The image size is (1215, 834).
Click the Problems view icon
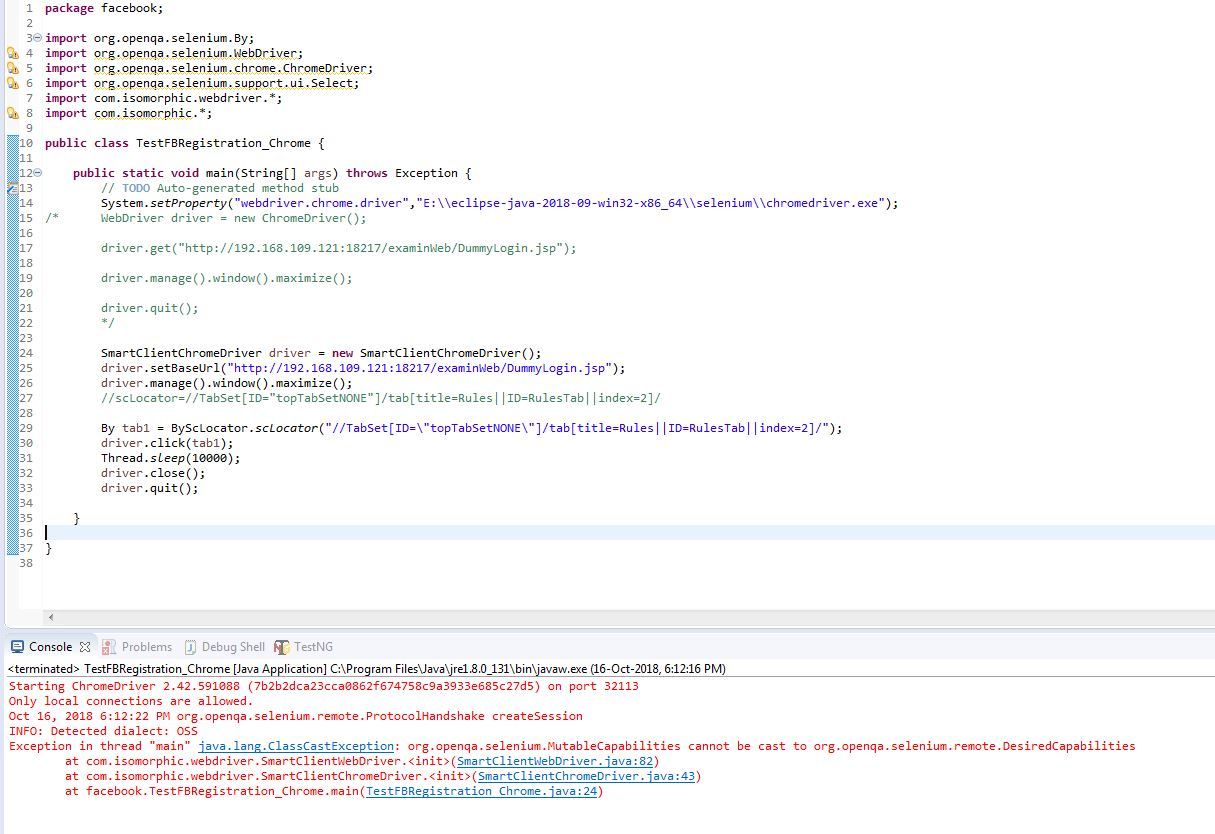[x=109, y=647]
